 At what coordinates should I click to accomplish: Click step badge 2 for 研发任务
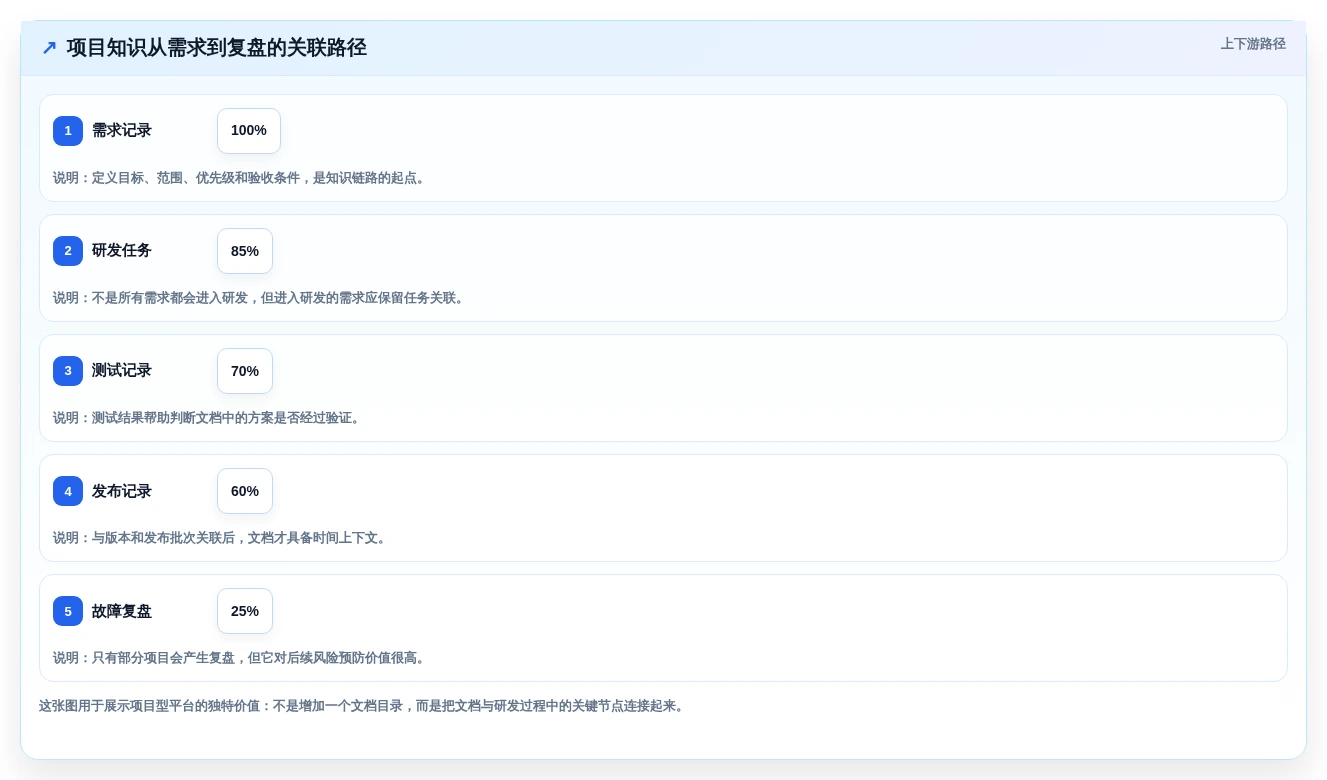click(68, 251)
